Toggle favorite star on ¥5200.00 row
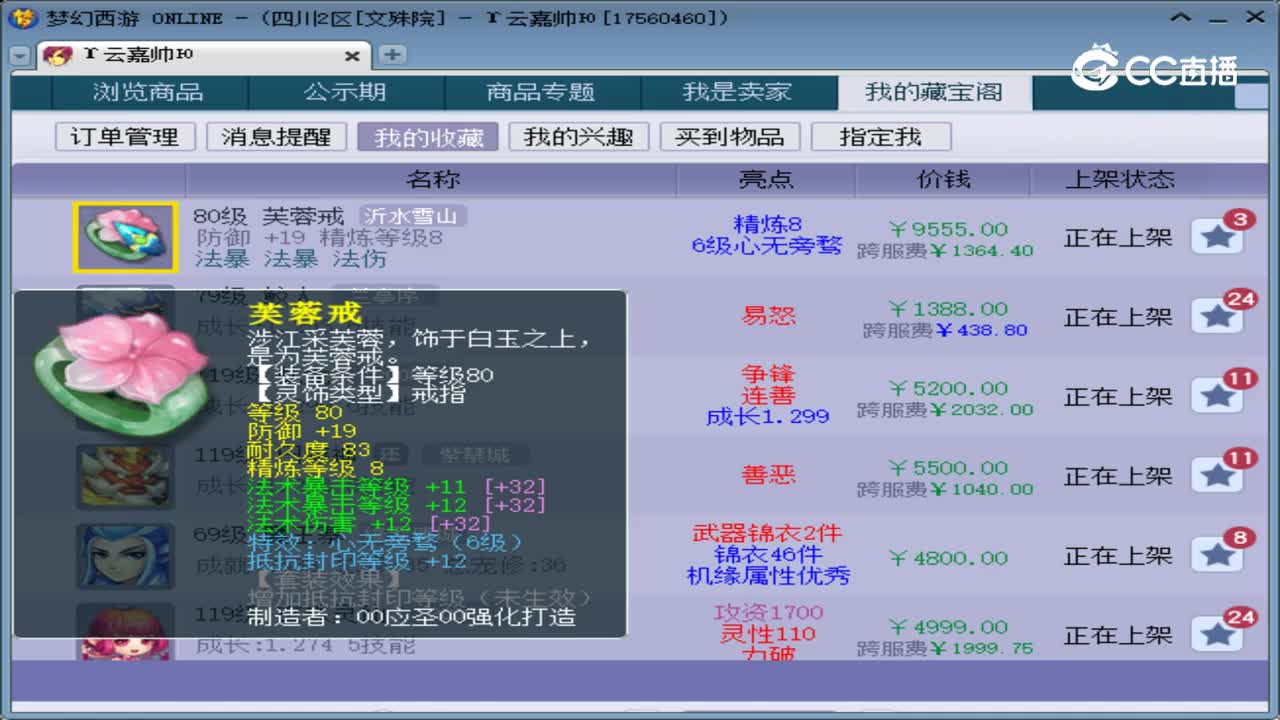 click(x=1217, y=397)
